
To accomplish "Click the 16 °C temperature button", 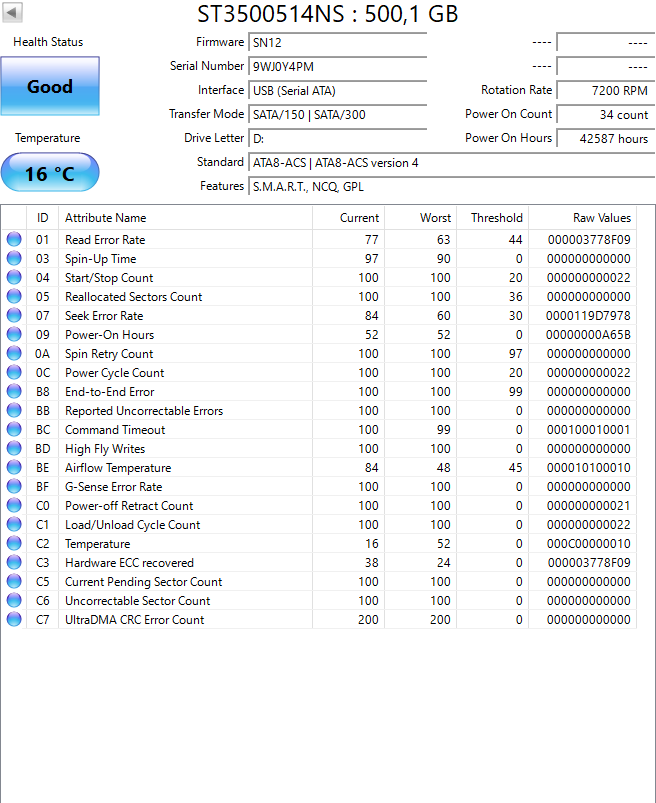I will (x=50, y=173).
